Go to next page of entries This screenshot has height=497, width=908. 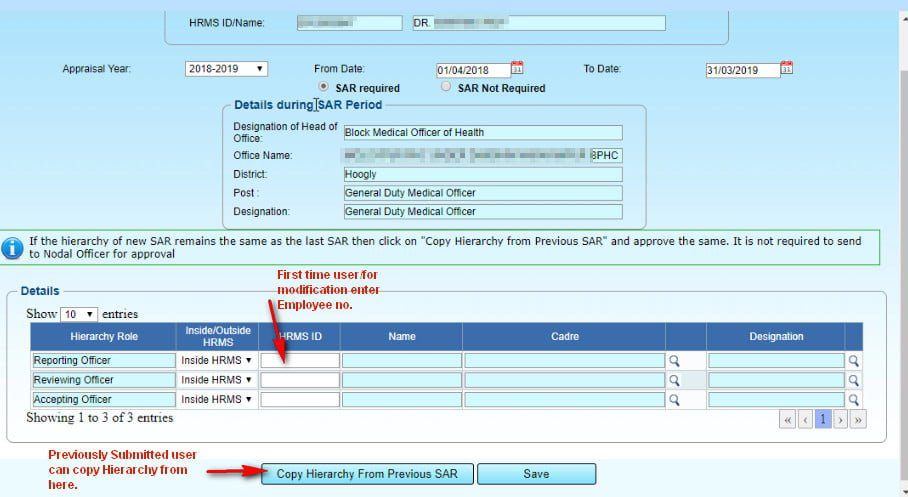pos(840,419)
